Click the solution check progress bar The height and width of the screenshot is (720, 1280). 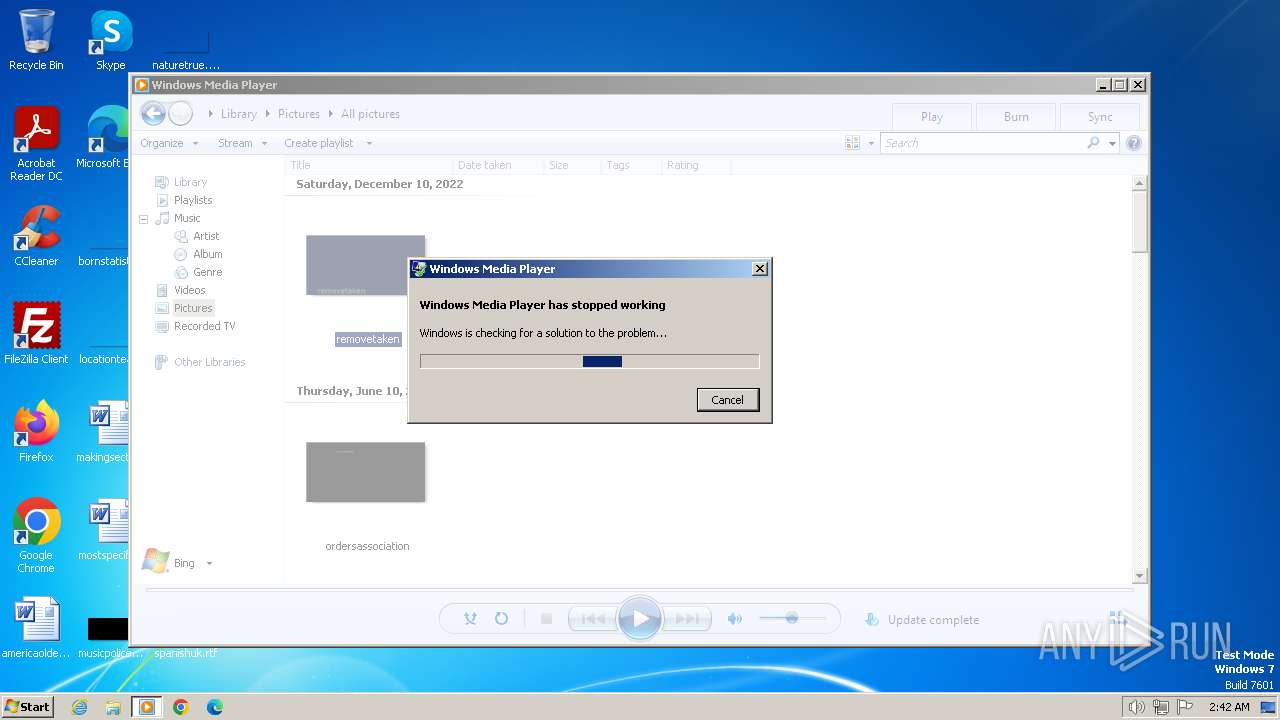(590, 361)
